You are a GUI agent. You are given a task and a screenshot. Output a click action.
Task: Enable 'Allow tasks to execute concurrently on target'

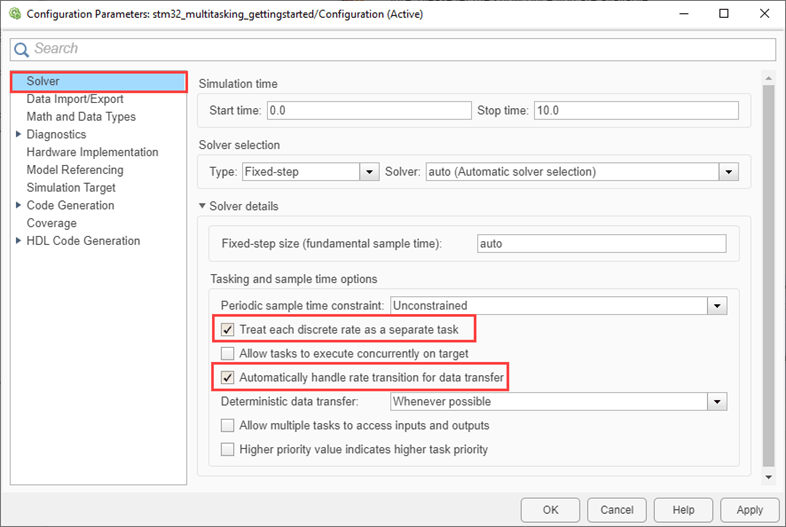[228, 353]
